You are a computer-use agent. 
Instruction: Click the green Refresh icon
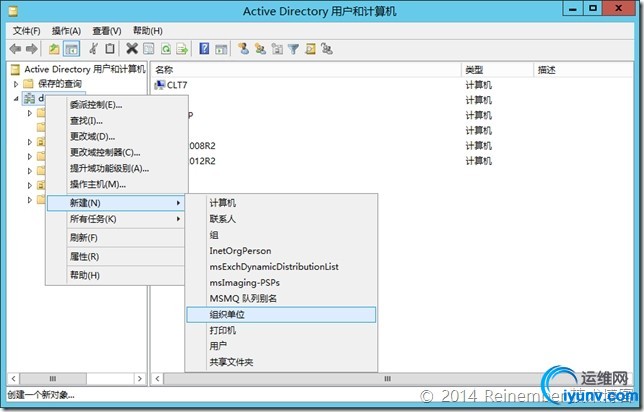coord(166,49)
